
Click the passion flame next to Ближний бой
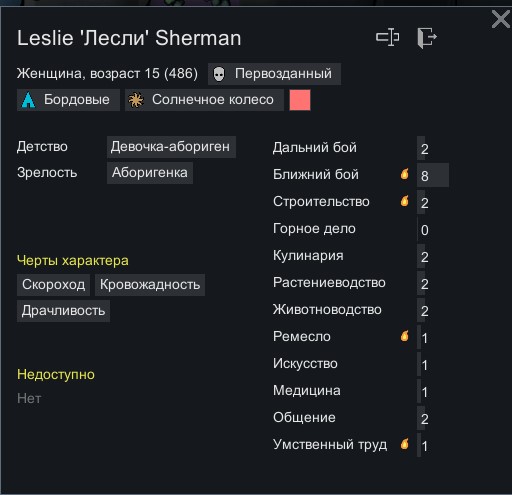tap(404, 174)
